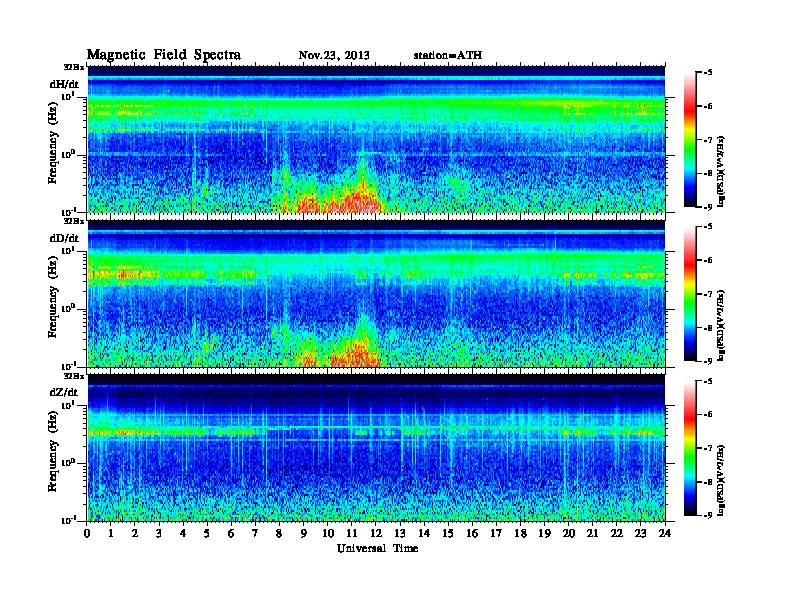Click hour tick label "11" on the time axis
Viewport: 792px width, 612px height.
click(352, 534)
